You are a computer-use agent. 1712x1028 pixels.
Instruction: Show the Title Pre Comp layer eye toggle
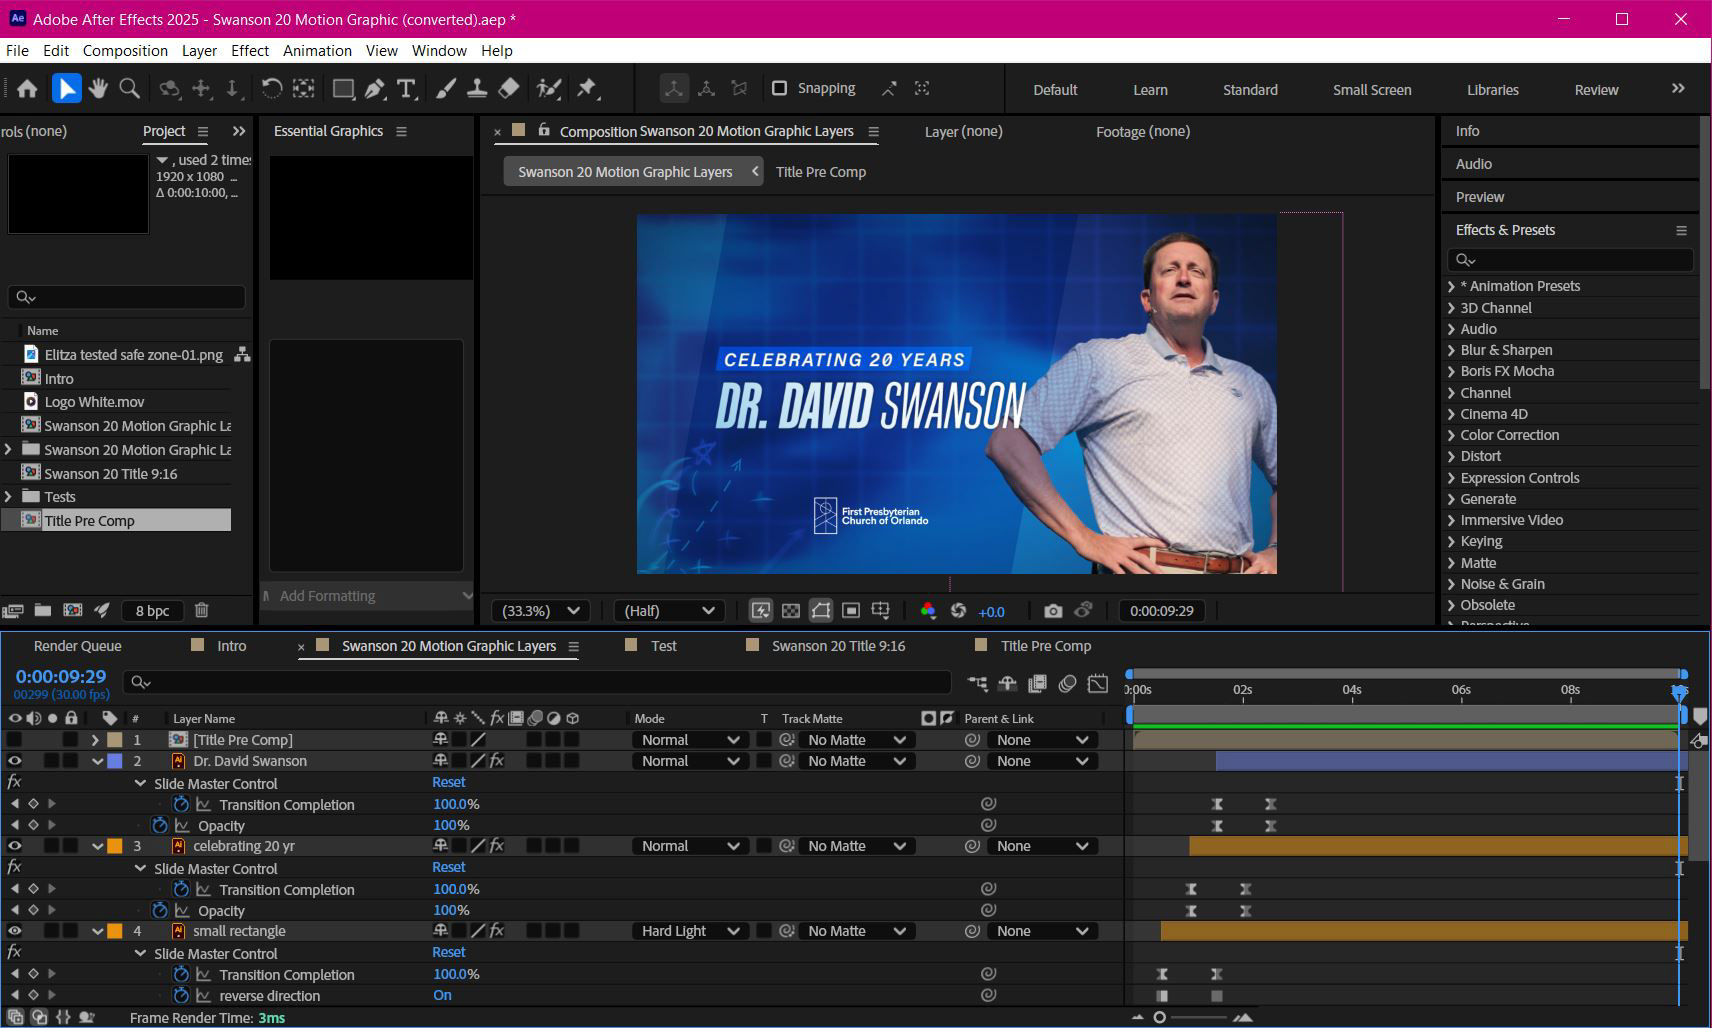tap(14, 740)
